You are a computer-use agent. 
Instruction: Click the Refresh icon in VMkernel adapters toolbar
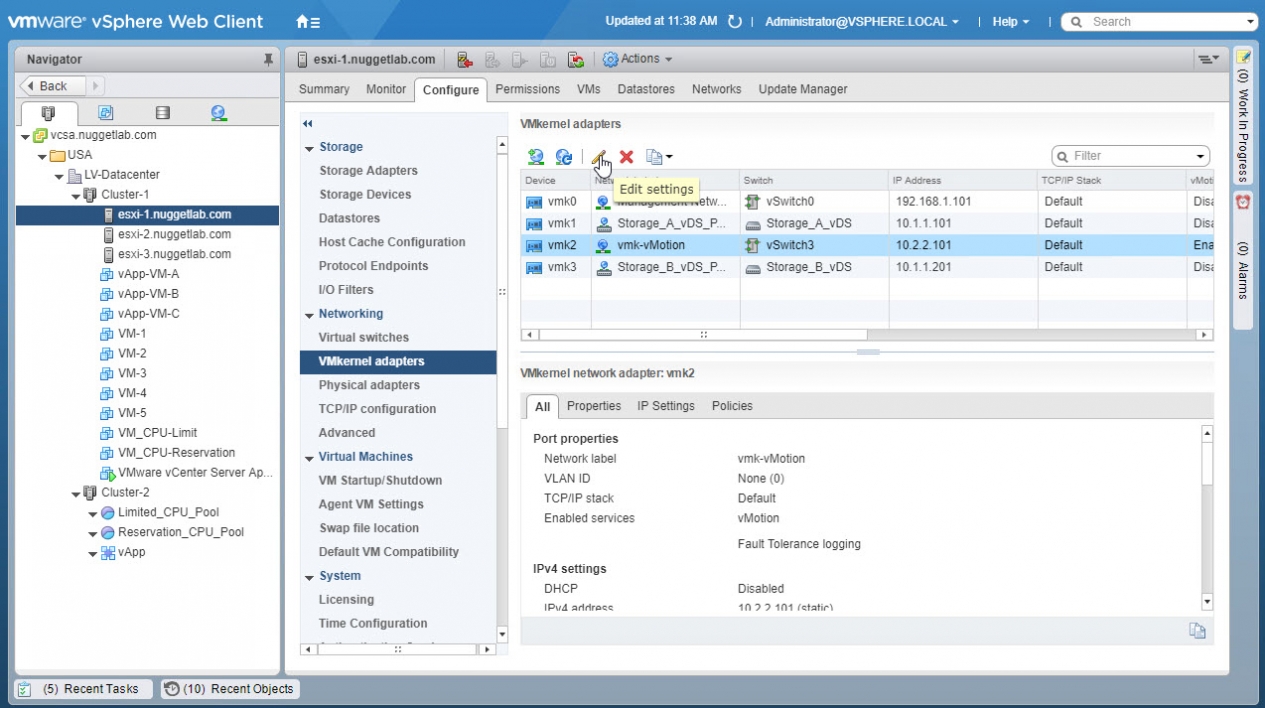click(564, 157)
